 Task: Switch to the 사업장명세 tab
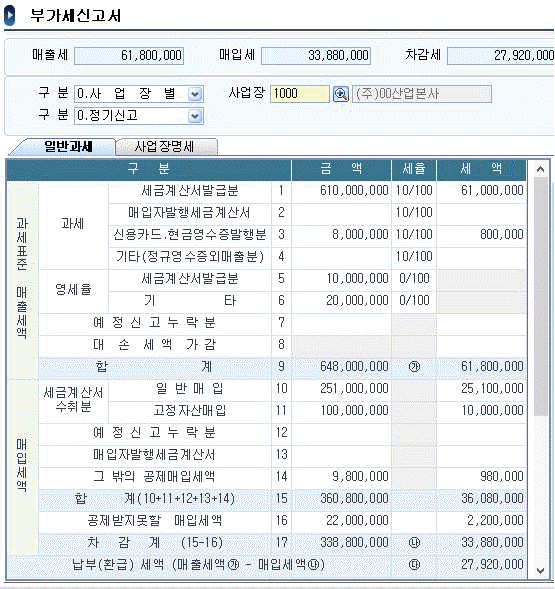coord(165,146)
